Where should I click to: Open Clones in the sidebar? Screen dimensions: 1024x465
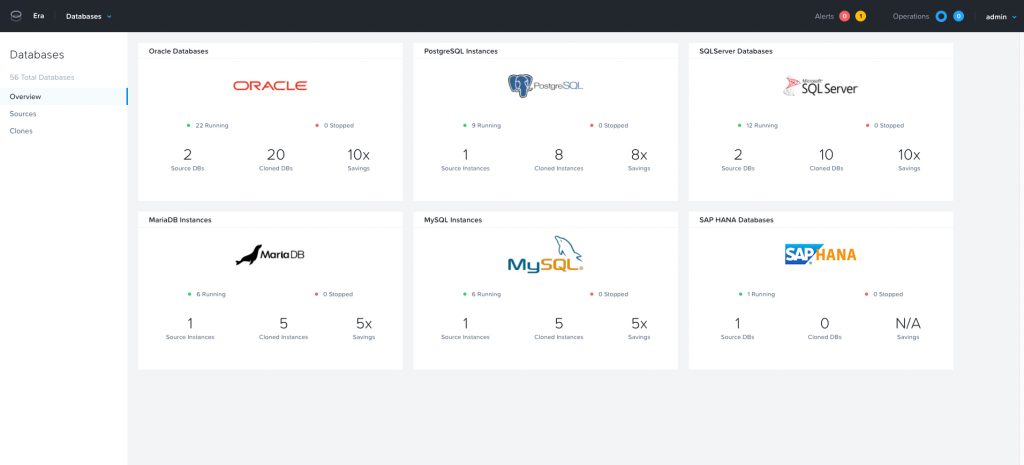[21, 131]
